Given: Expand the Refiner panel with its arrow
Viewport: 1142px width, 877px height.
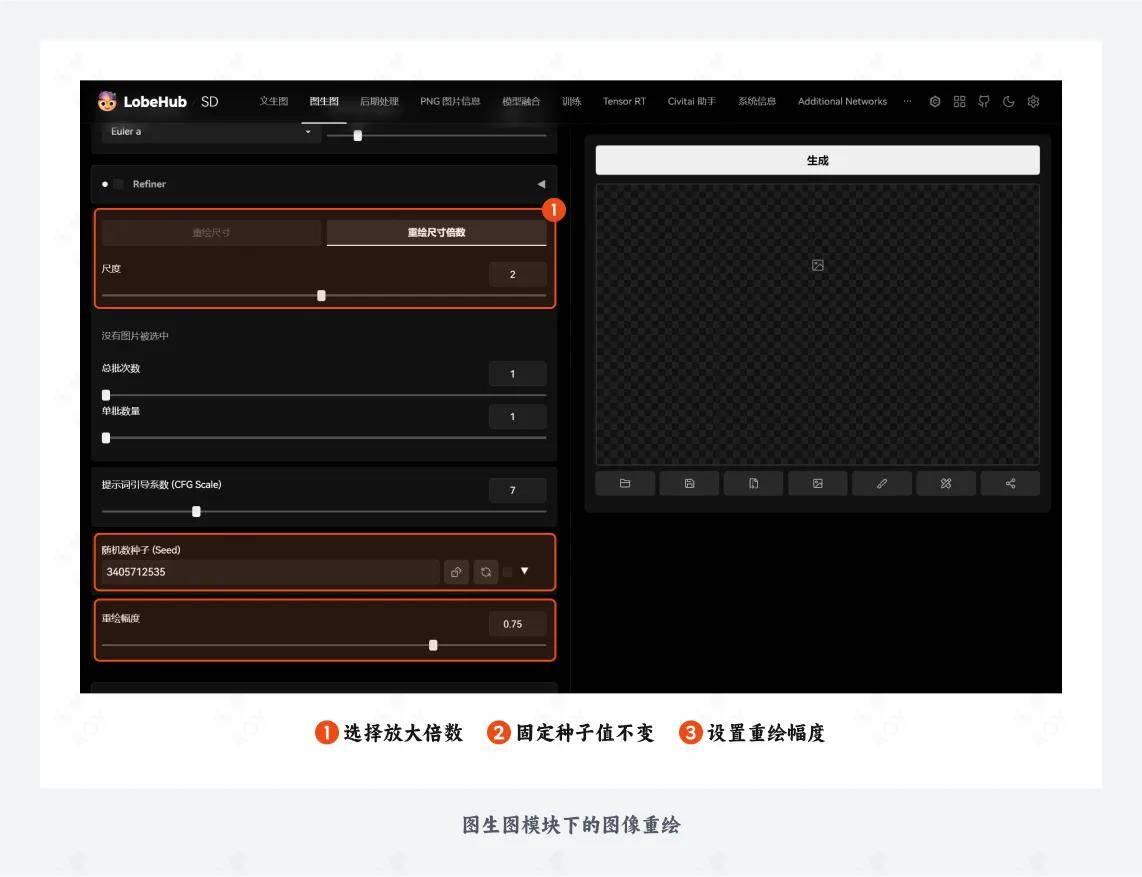Looking at the screenshot, I should click(x=541, y=184).
